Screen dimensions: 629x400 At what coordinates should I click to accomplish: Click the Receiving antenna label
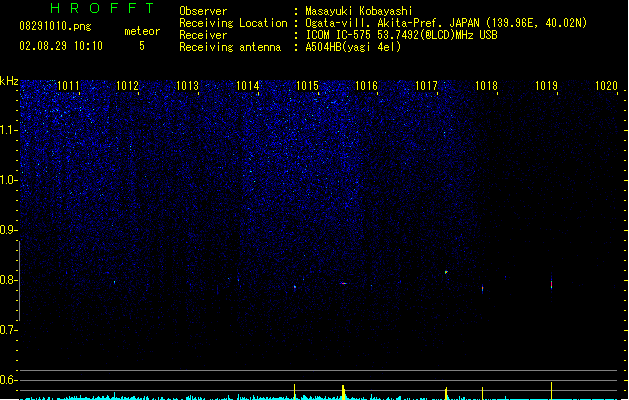[230, 47]
